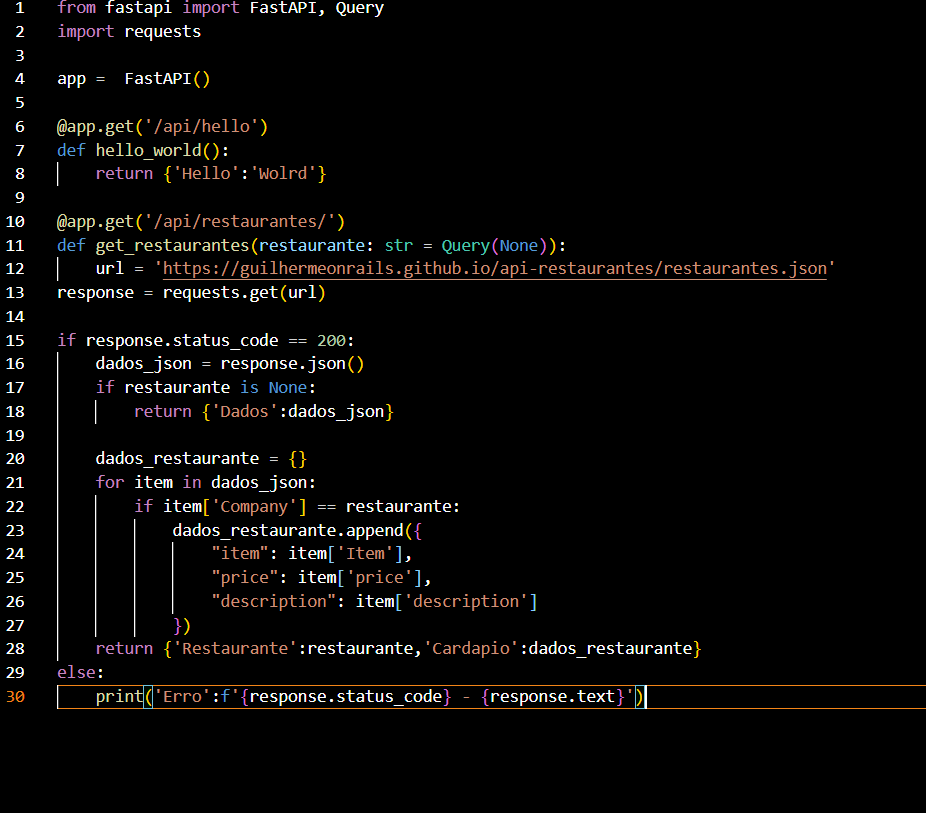Image resolution: width=926 pixels, height=813 pixels.
Task: Click 'FastAPI()' on line 4
Action: click(167, 79)
